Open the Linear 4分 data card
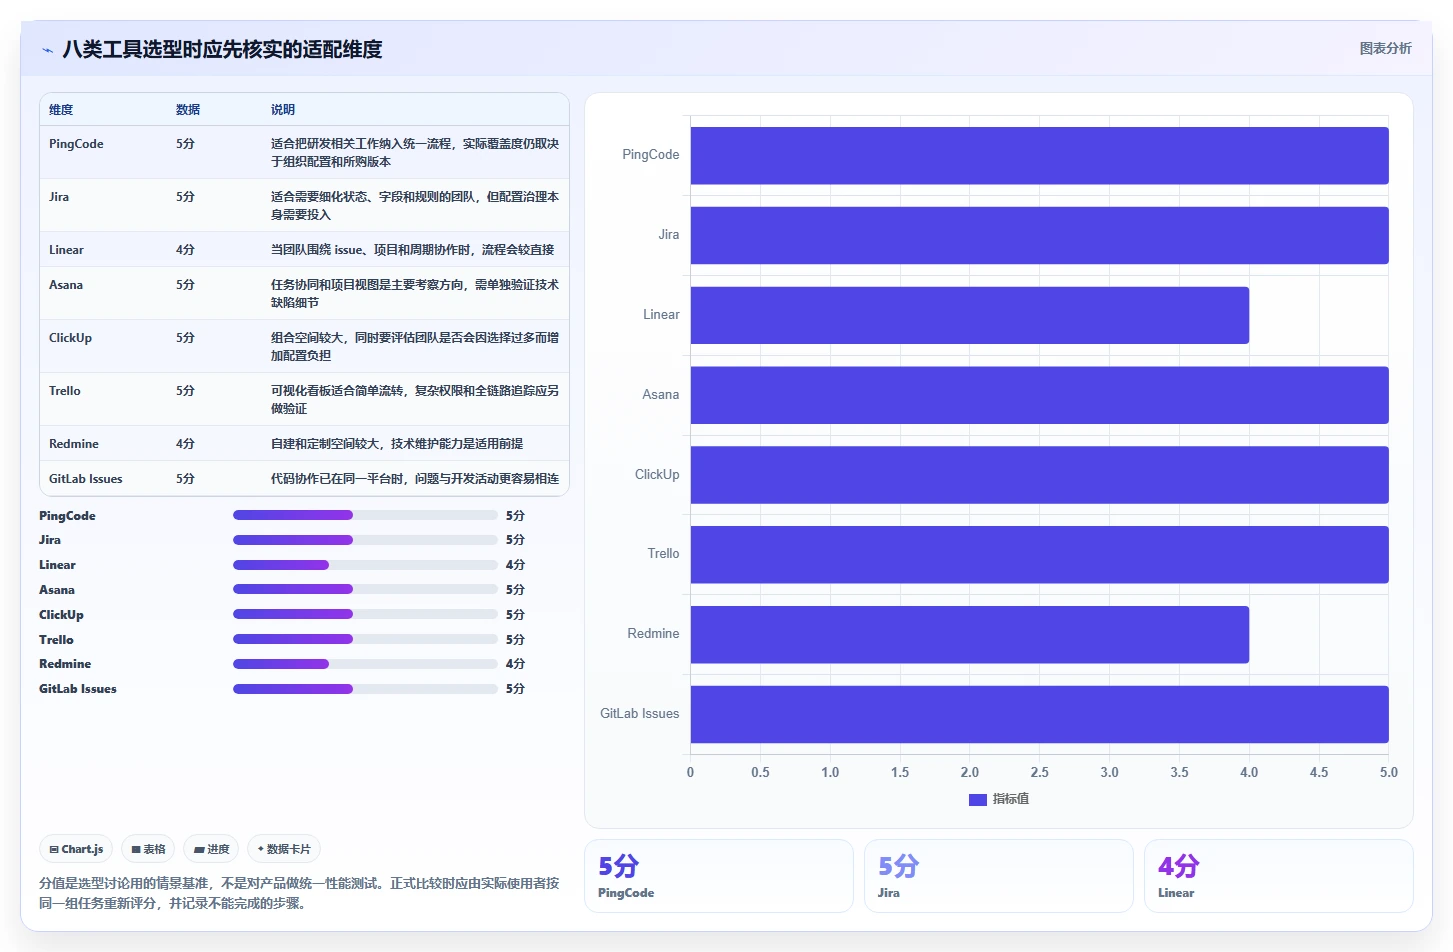The image size is (1453, 952). pyautogui.click(x=1278, y=876)
